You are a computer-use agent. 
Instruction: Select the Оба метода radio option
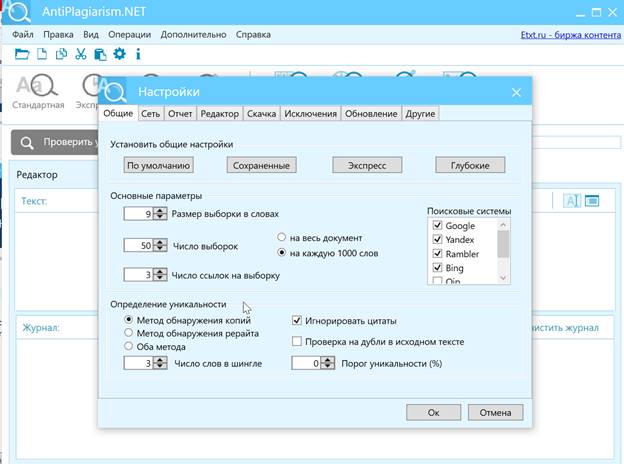pyautogui.click(x=128, y=346)
